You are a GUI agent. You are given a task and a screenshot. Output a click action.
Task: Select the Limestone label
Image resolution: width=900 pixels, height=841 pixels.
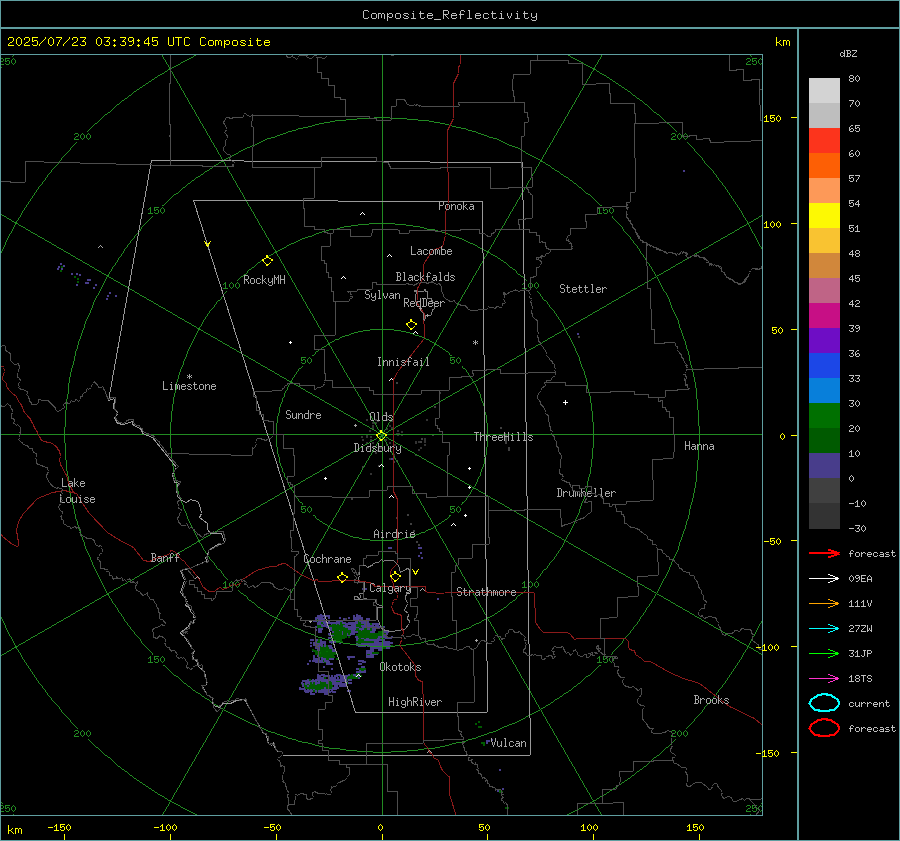pos(189,386)
